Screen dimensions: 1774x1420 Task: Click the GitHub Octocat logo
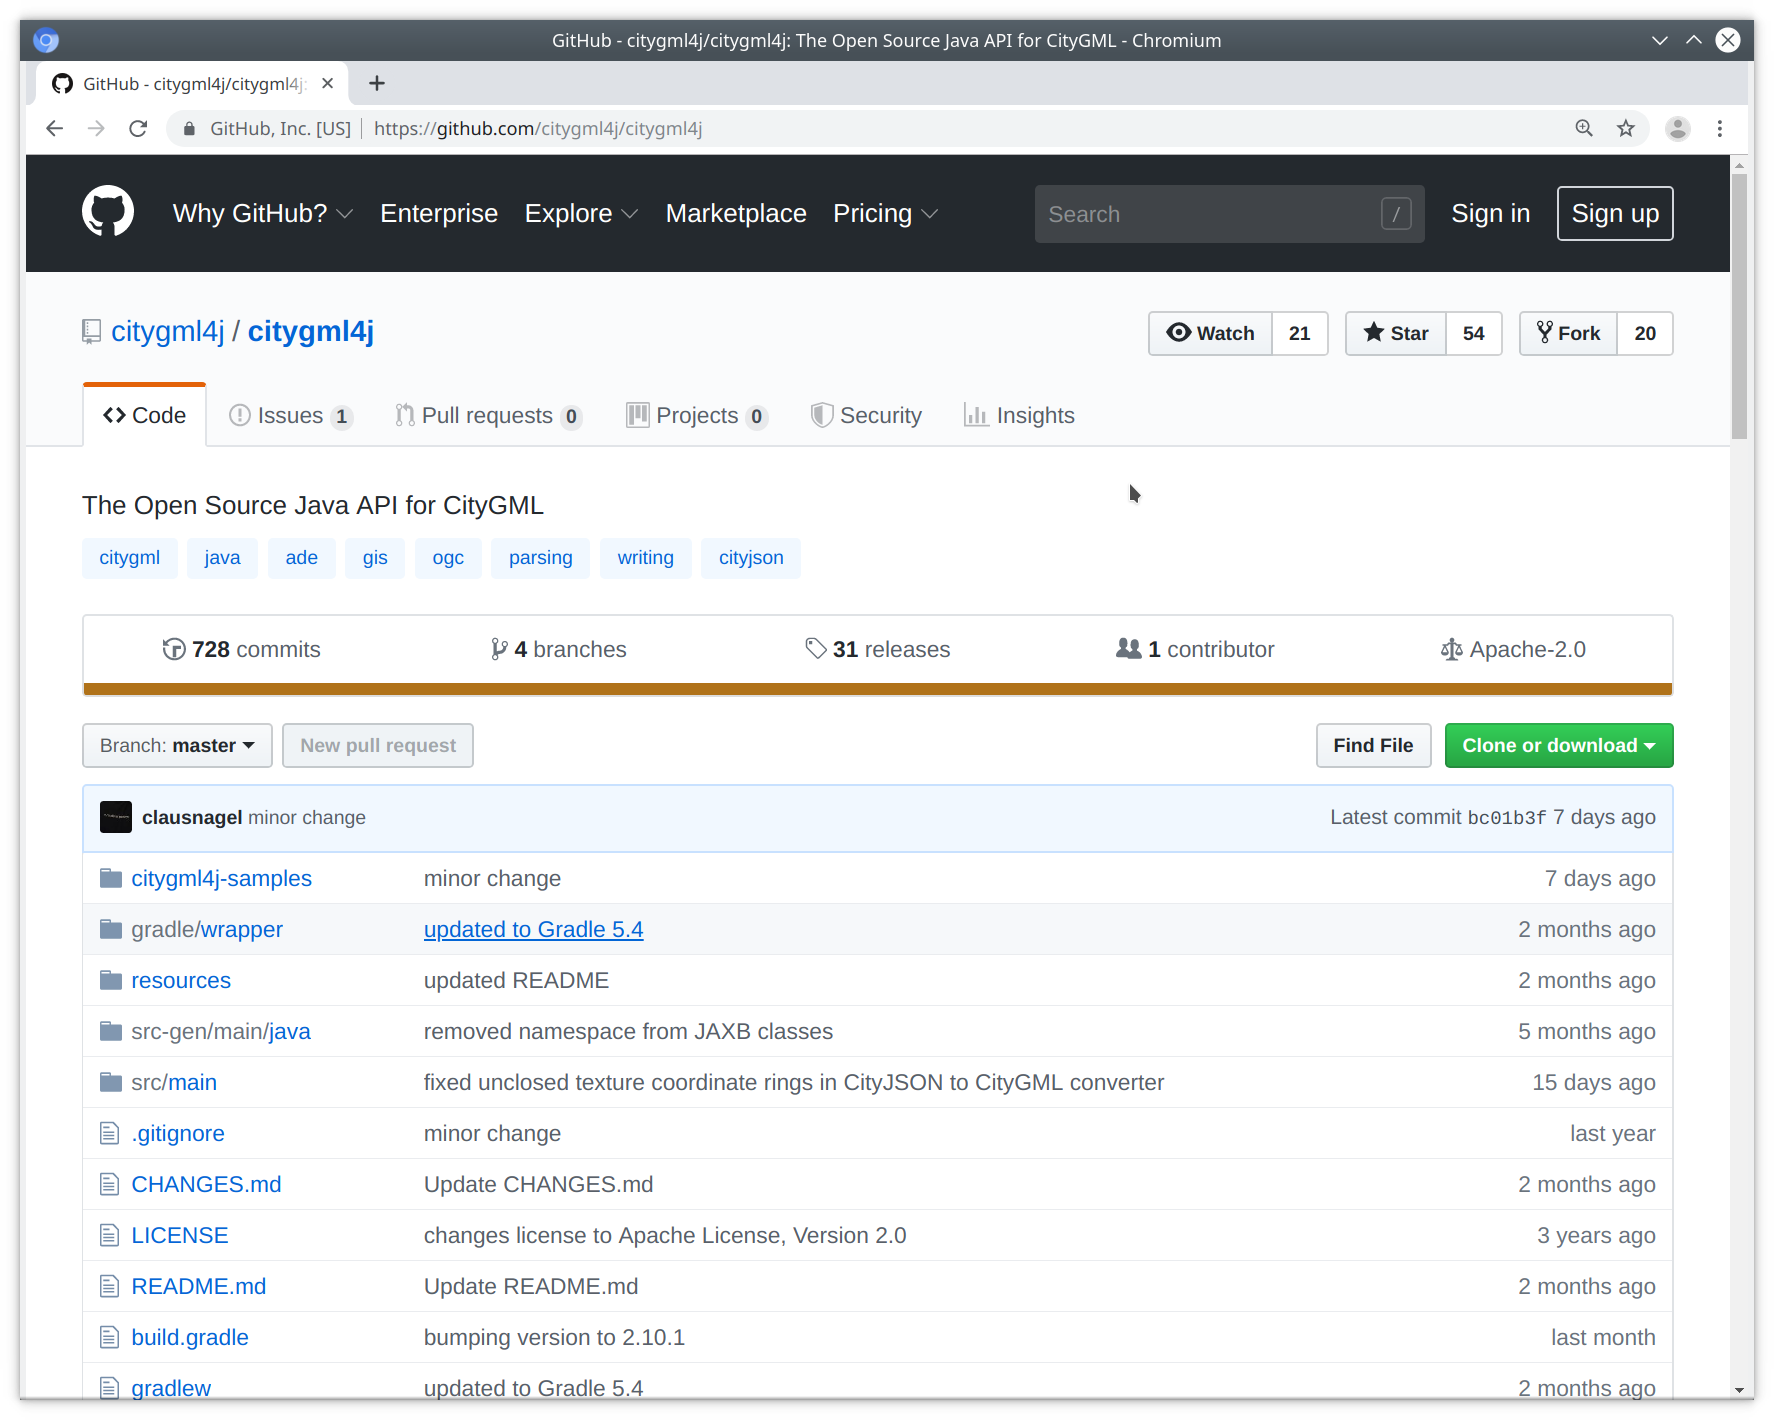tap(107, 212)
